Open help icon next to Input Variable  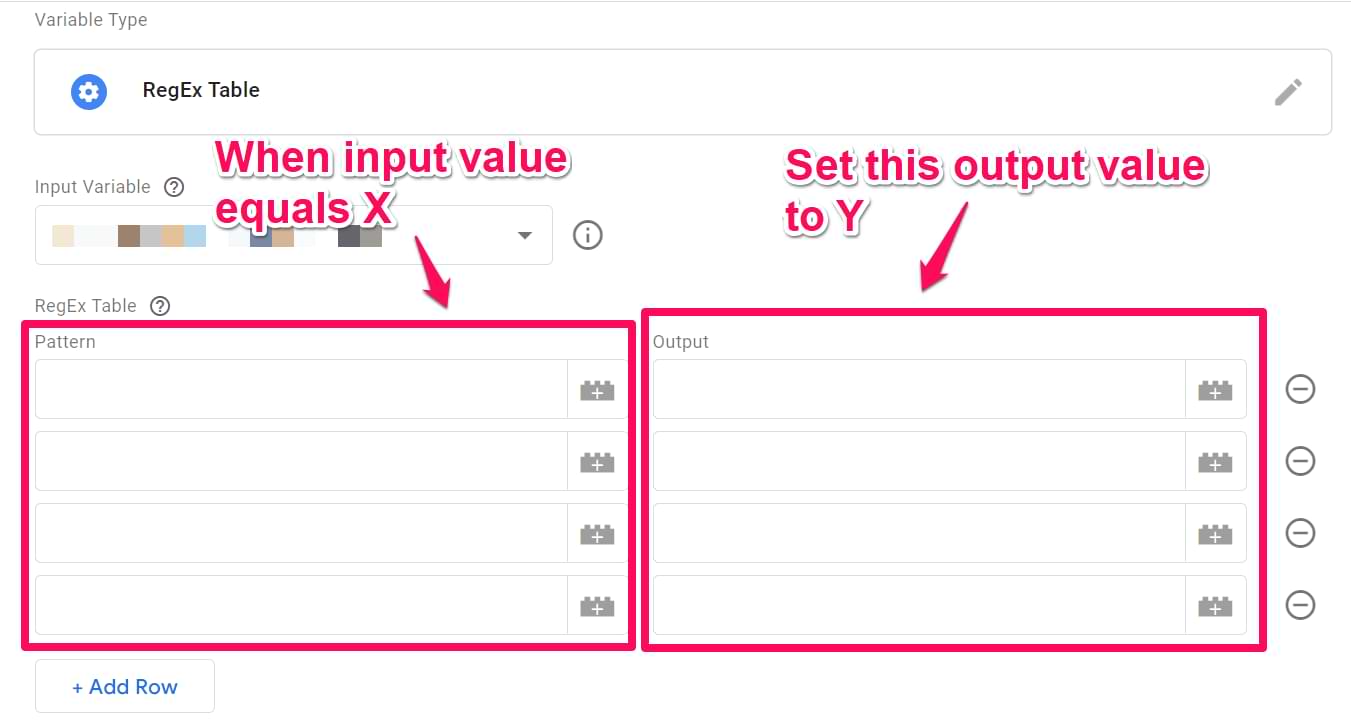(x=174, y=187)
